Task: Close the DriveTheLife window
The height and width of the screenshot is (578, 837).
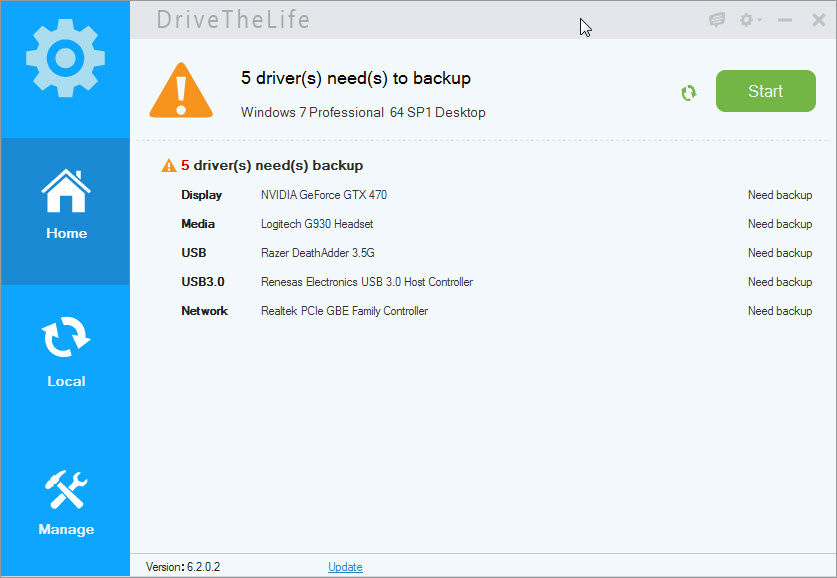Action: click(x=818, y=20)
